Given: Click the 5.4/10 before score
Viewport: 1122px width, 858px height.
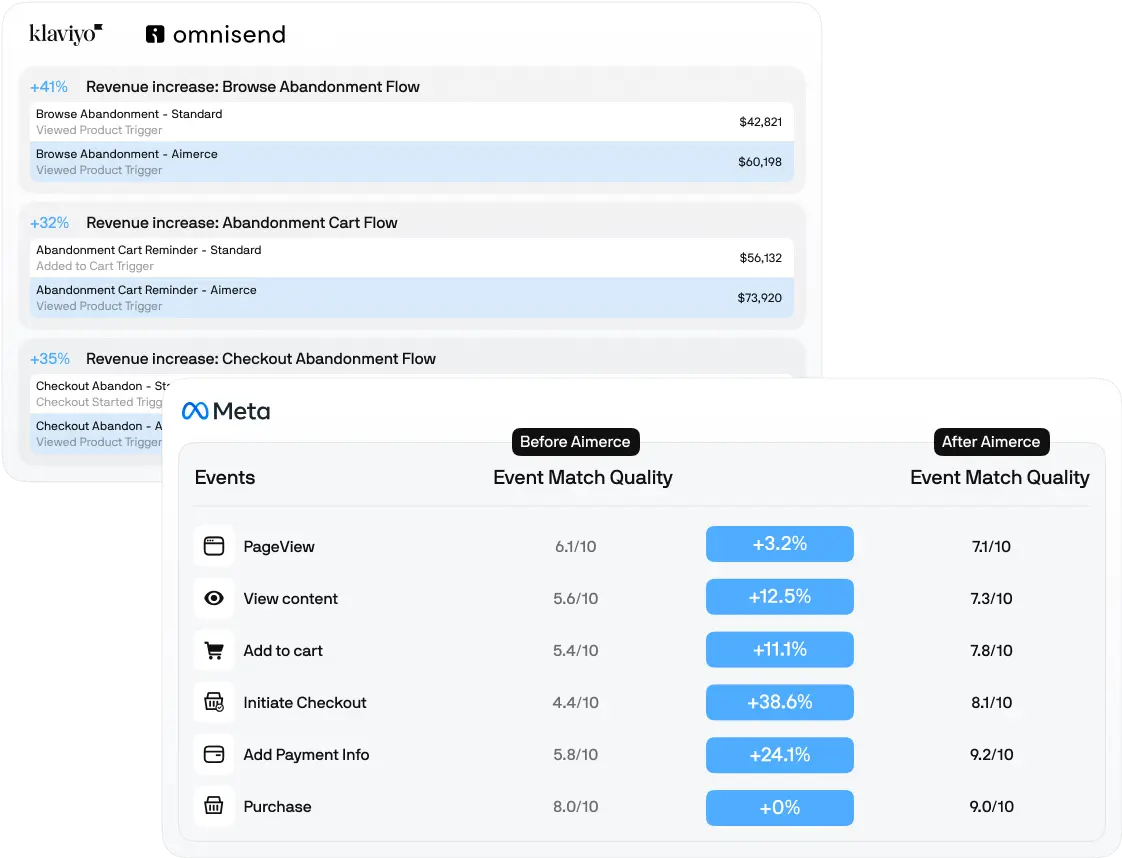Looking at the screenshot, I should [575, 650].
